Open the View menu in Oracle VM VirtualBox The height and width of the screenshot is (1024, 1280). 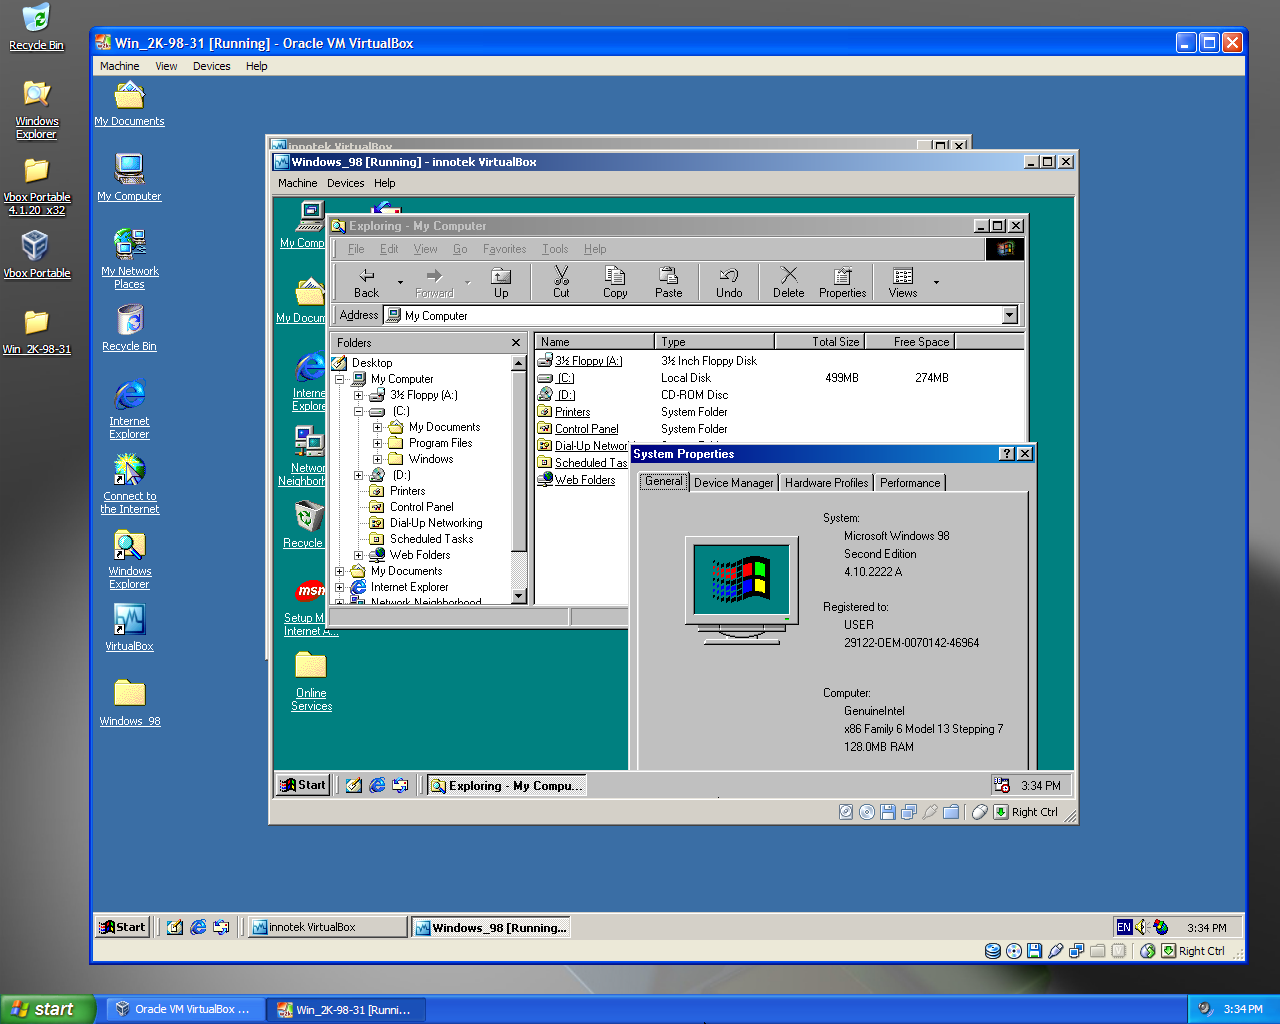(x=166, y=66)
